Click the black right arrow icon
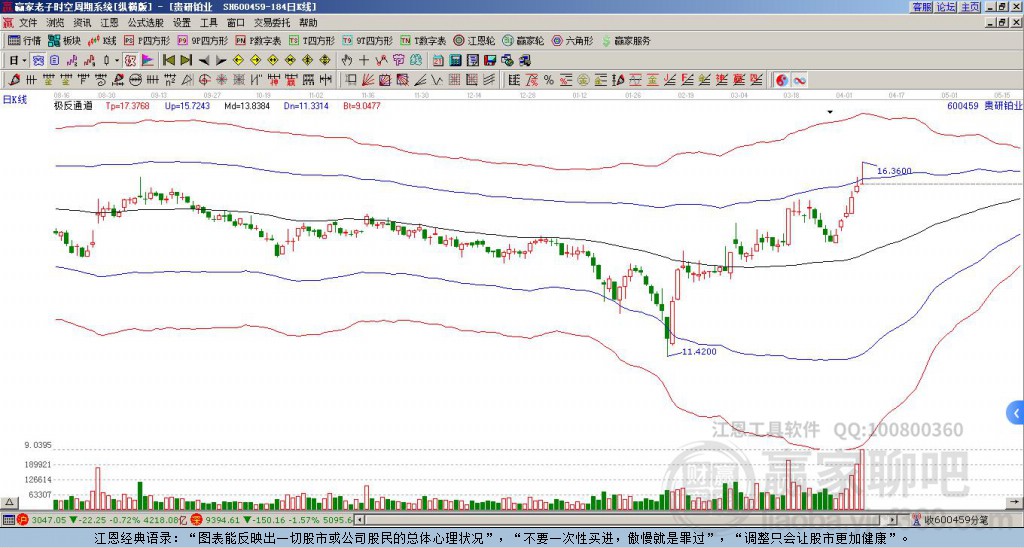 pyautogui.click(x=221, y=61)
